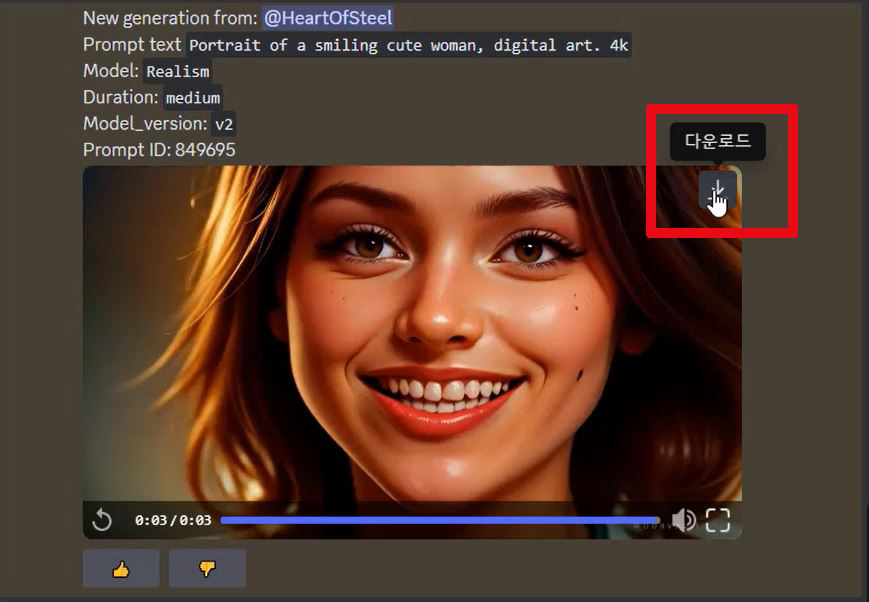Click the 'v2' model version value
This screenshot has width=869, height=602.
click(223, 124)
